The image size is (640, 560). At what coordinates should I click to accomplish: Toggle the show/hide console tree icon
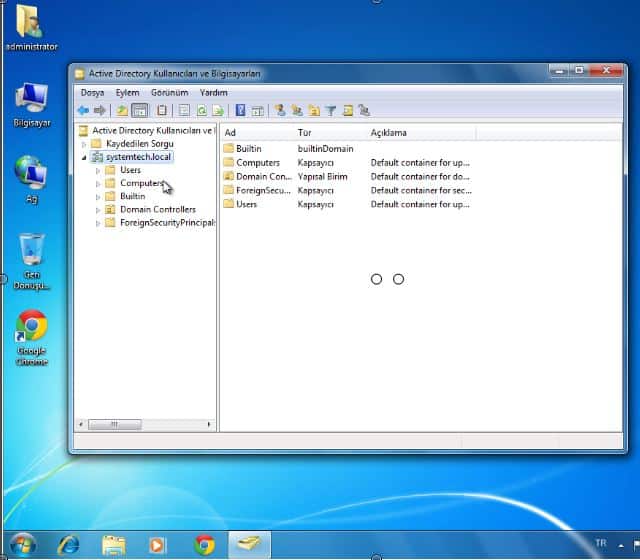click(x=140, y=110)
